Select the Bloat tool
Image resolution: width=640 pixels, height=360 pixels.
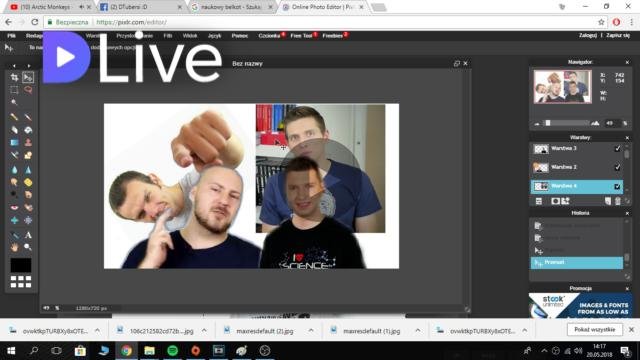coord(14,220)
